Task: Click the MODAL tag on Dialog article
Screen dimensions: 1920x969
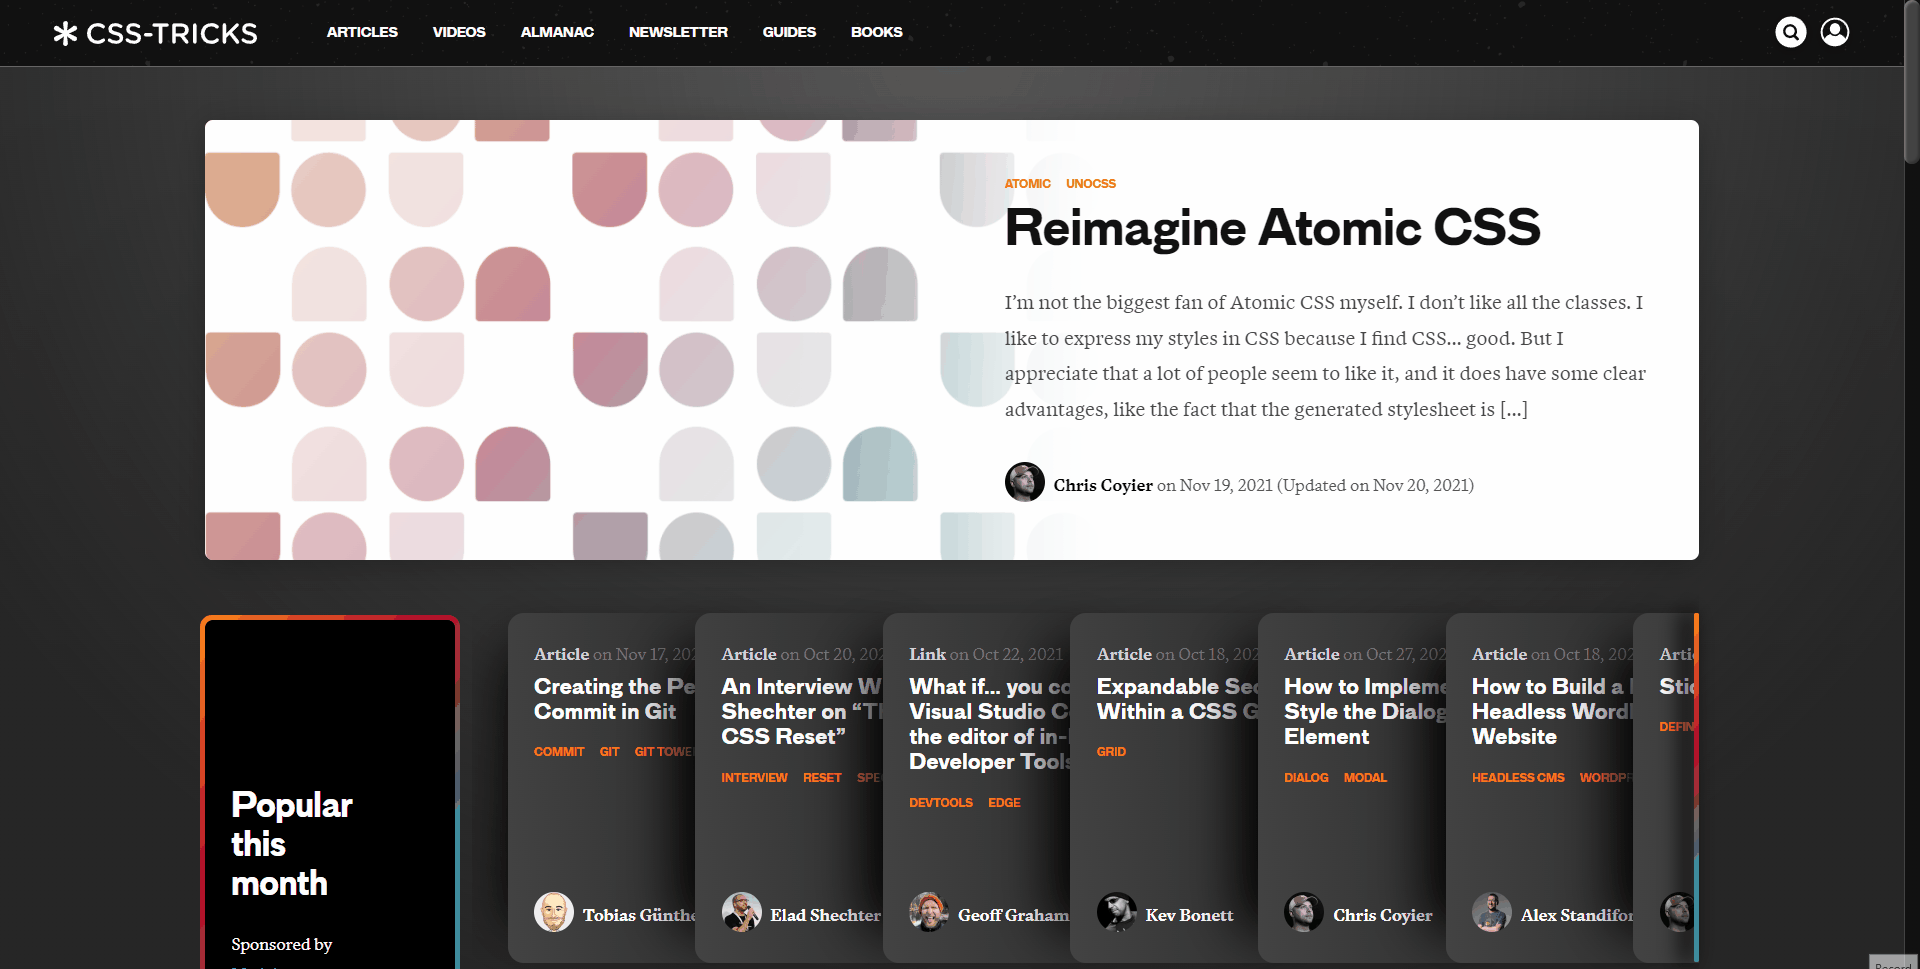Action: (1365, 778)
